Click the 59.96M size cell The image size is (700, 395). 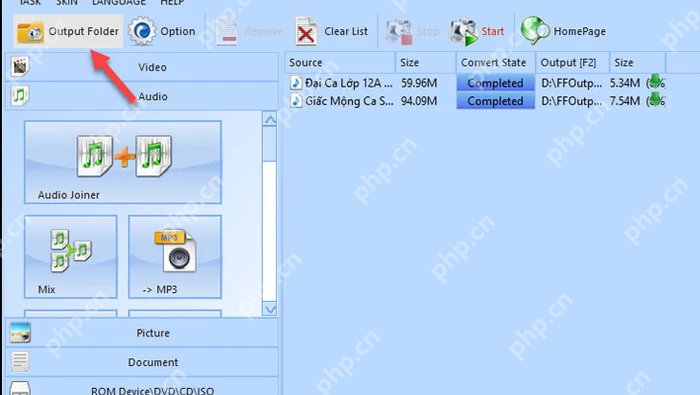click(x=419, y=83)
